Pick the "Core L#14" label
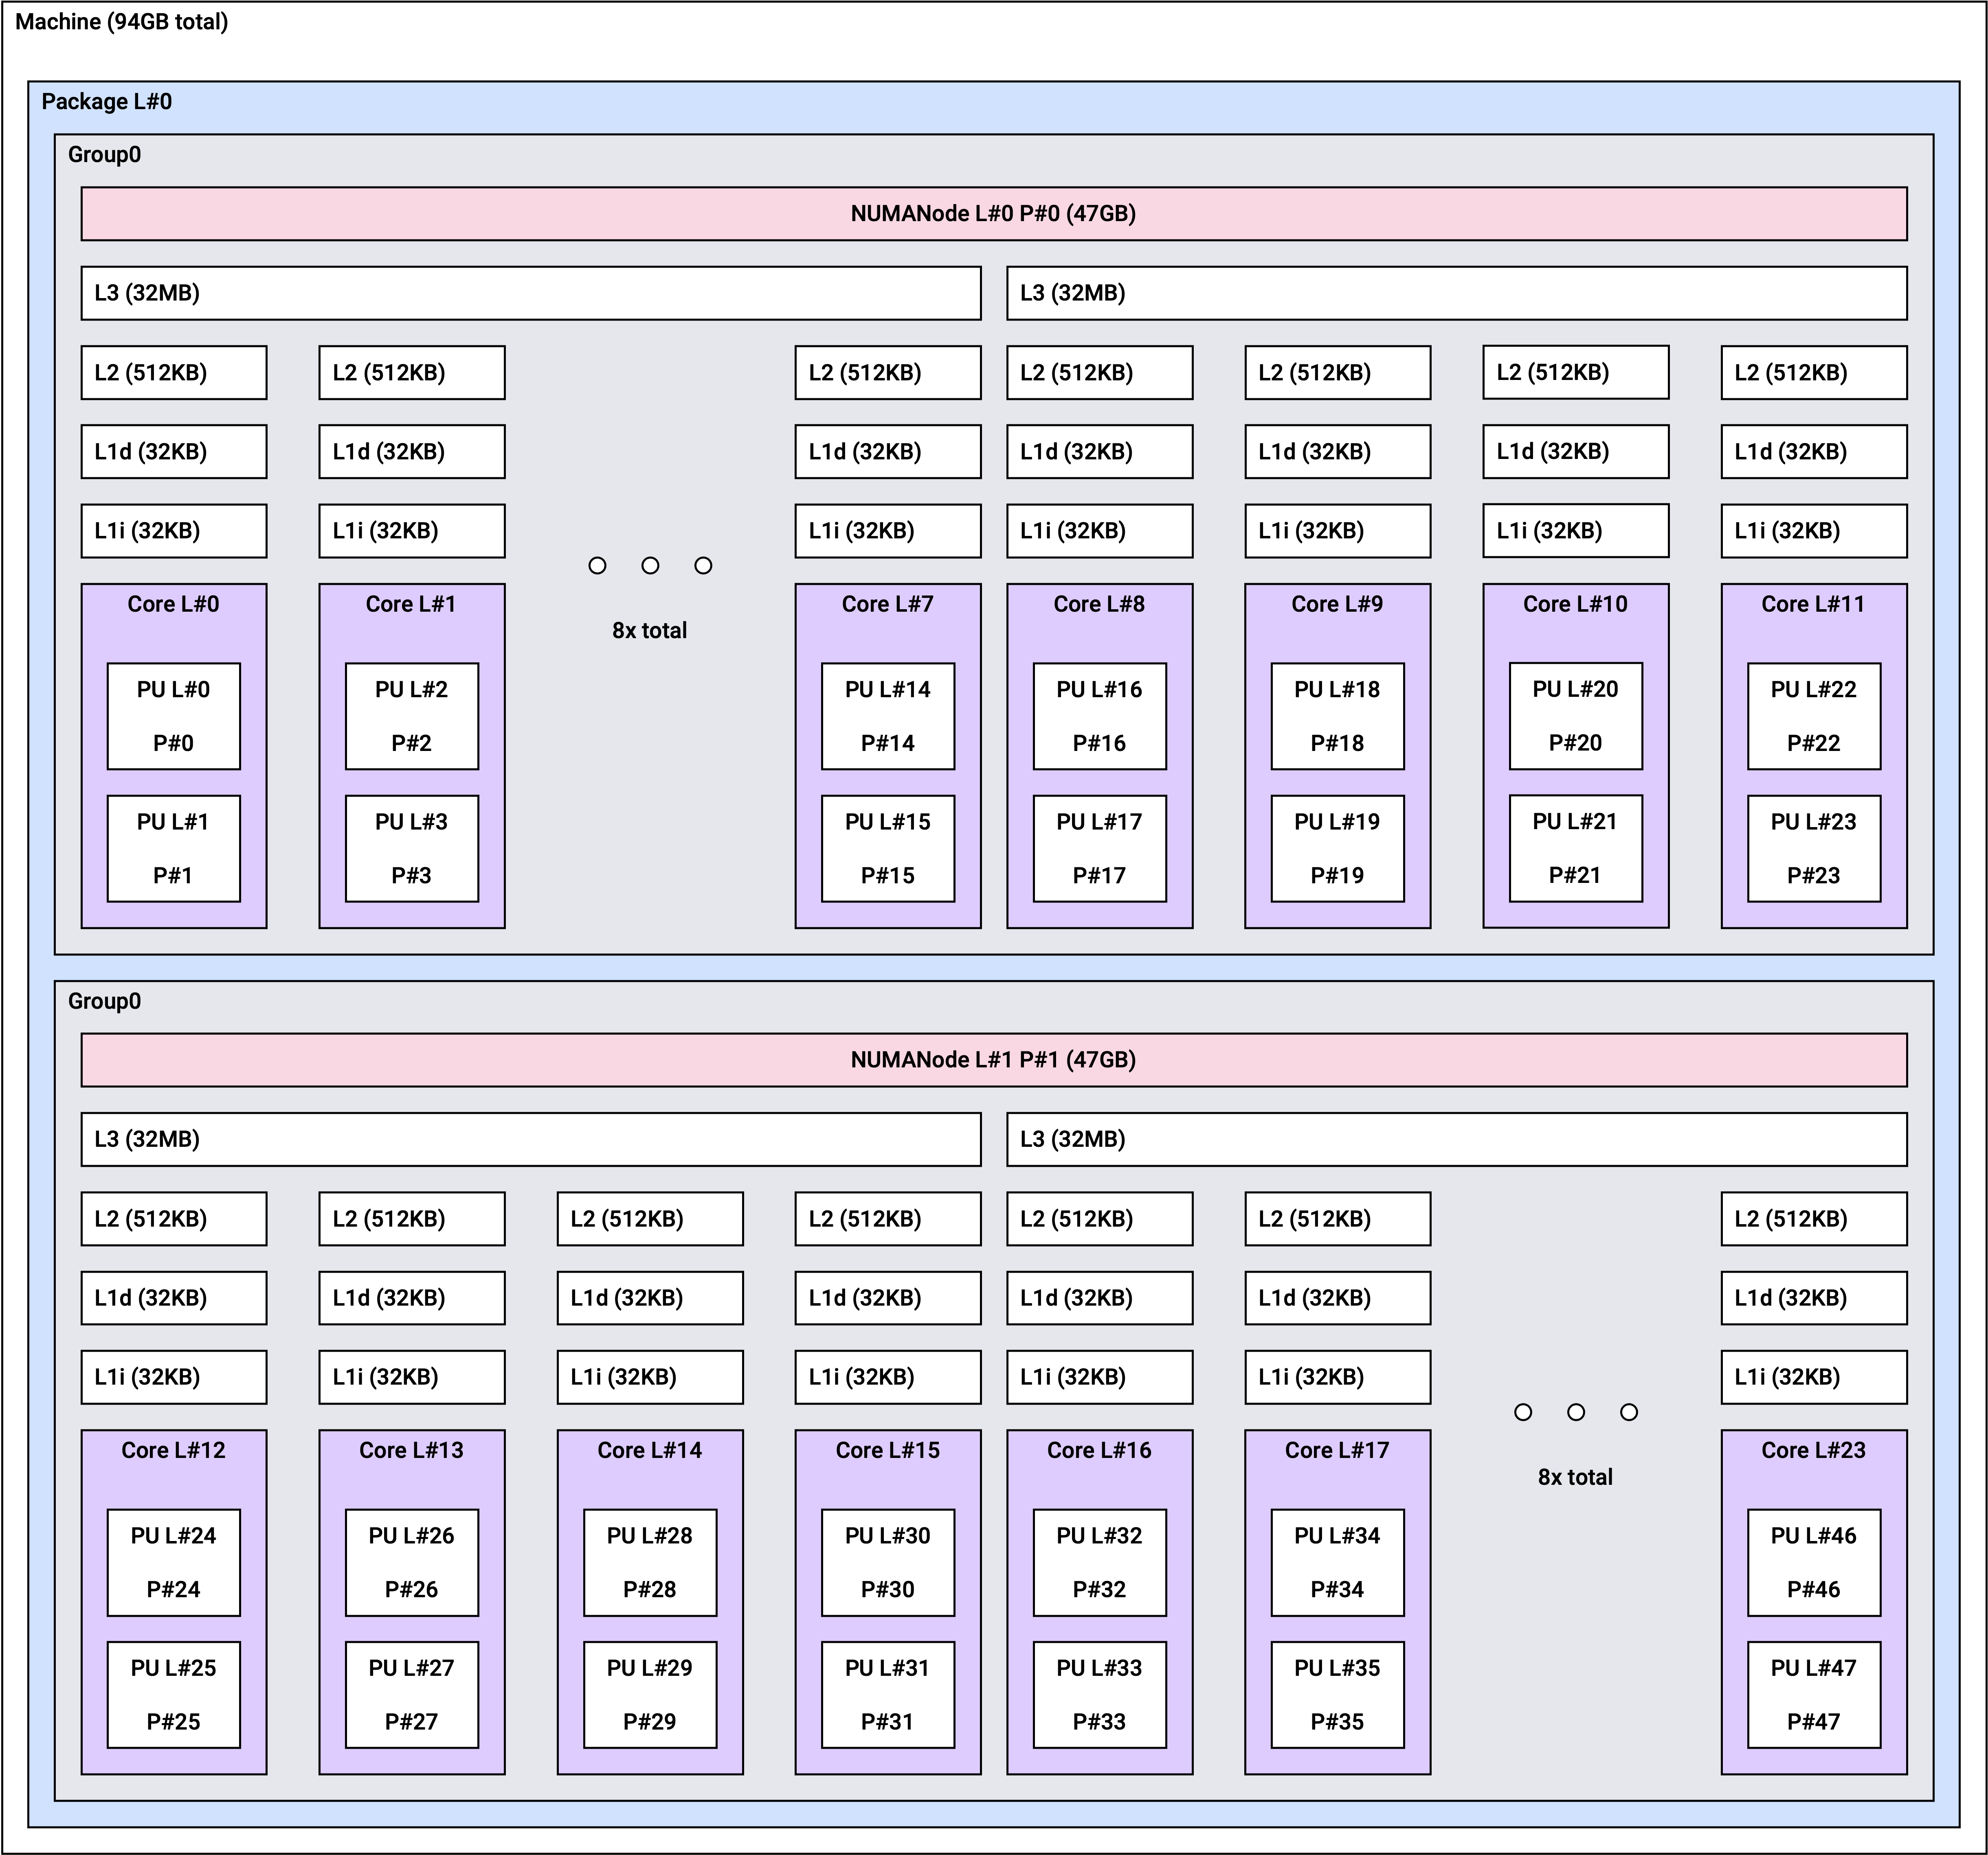Screen dimensions: 1988x1855 650,1450
